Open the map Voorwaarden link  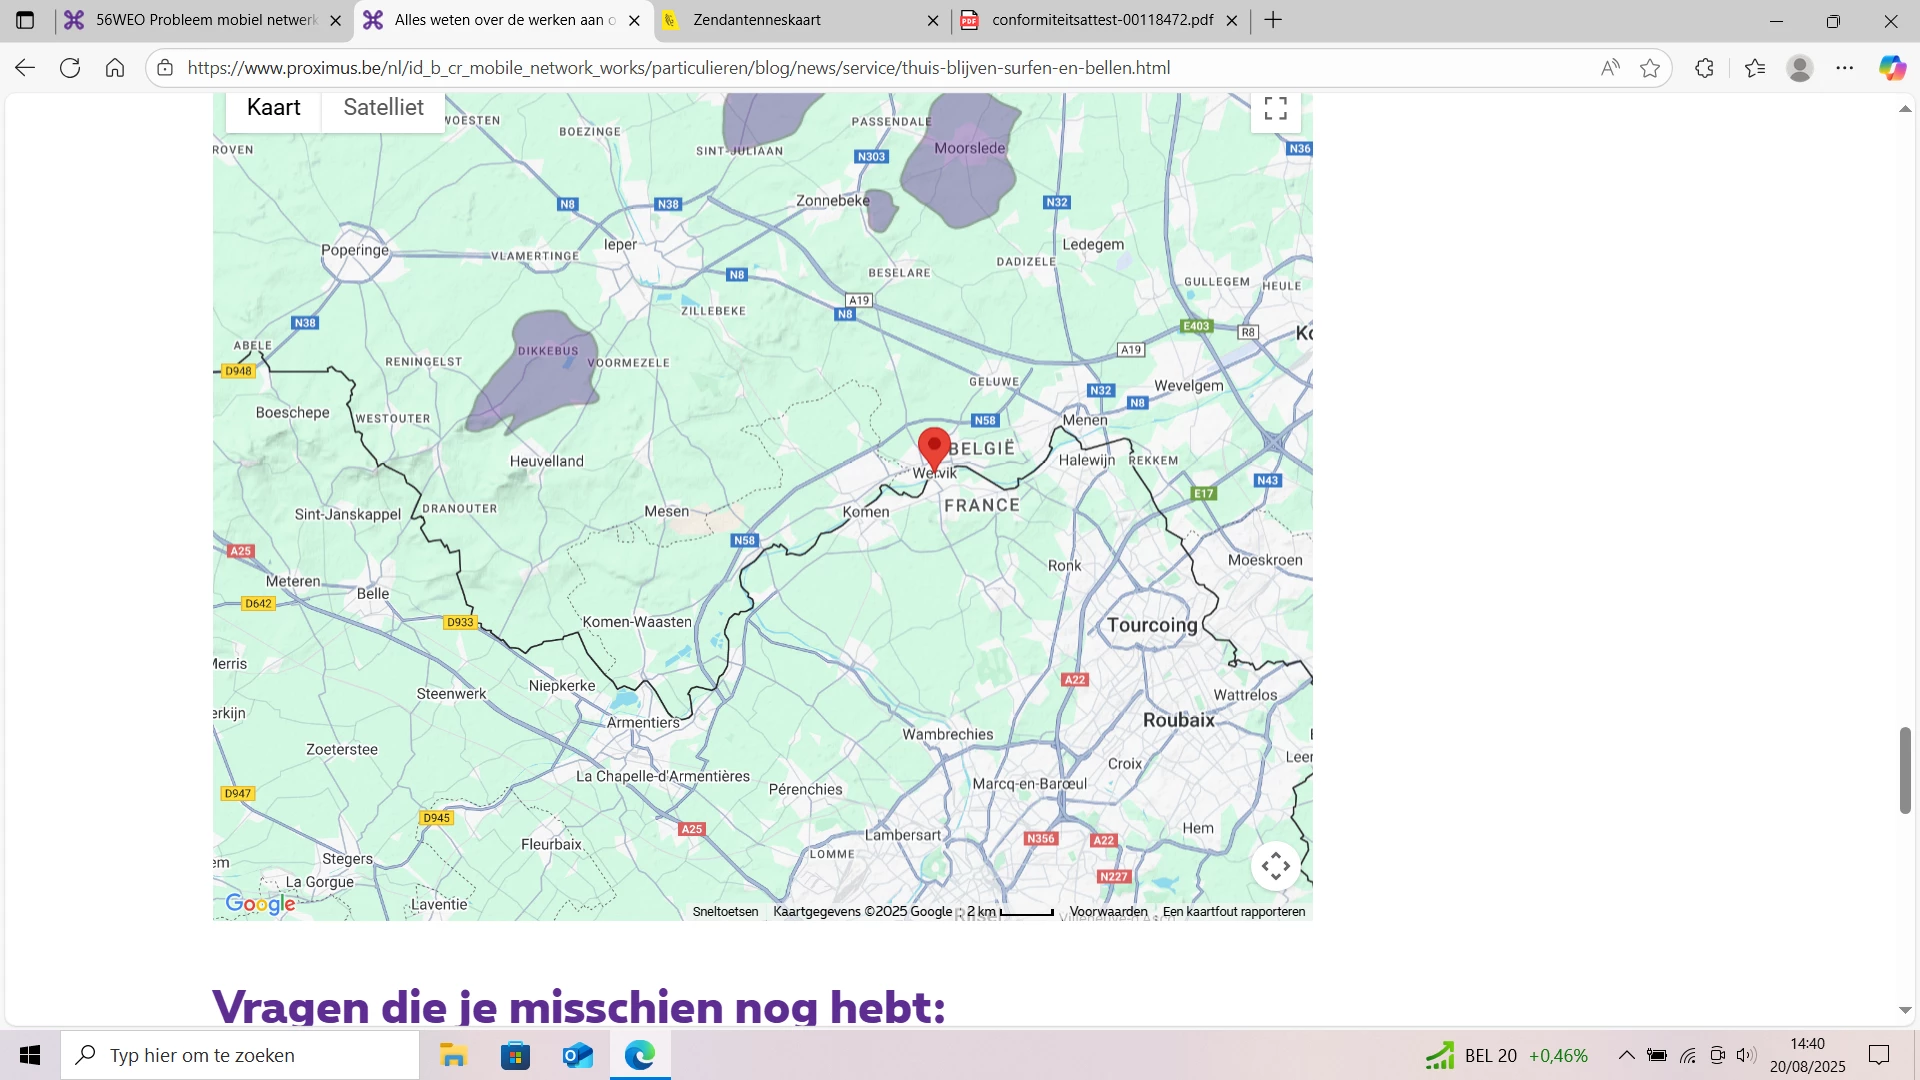point(1108,912)
